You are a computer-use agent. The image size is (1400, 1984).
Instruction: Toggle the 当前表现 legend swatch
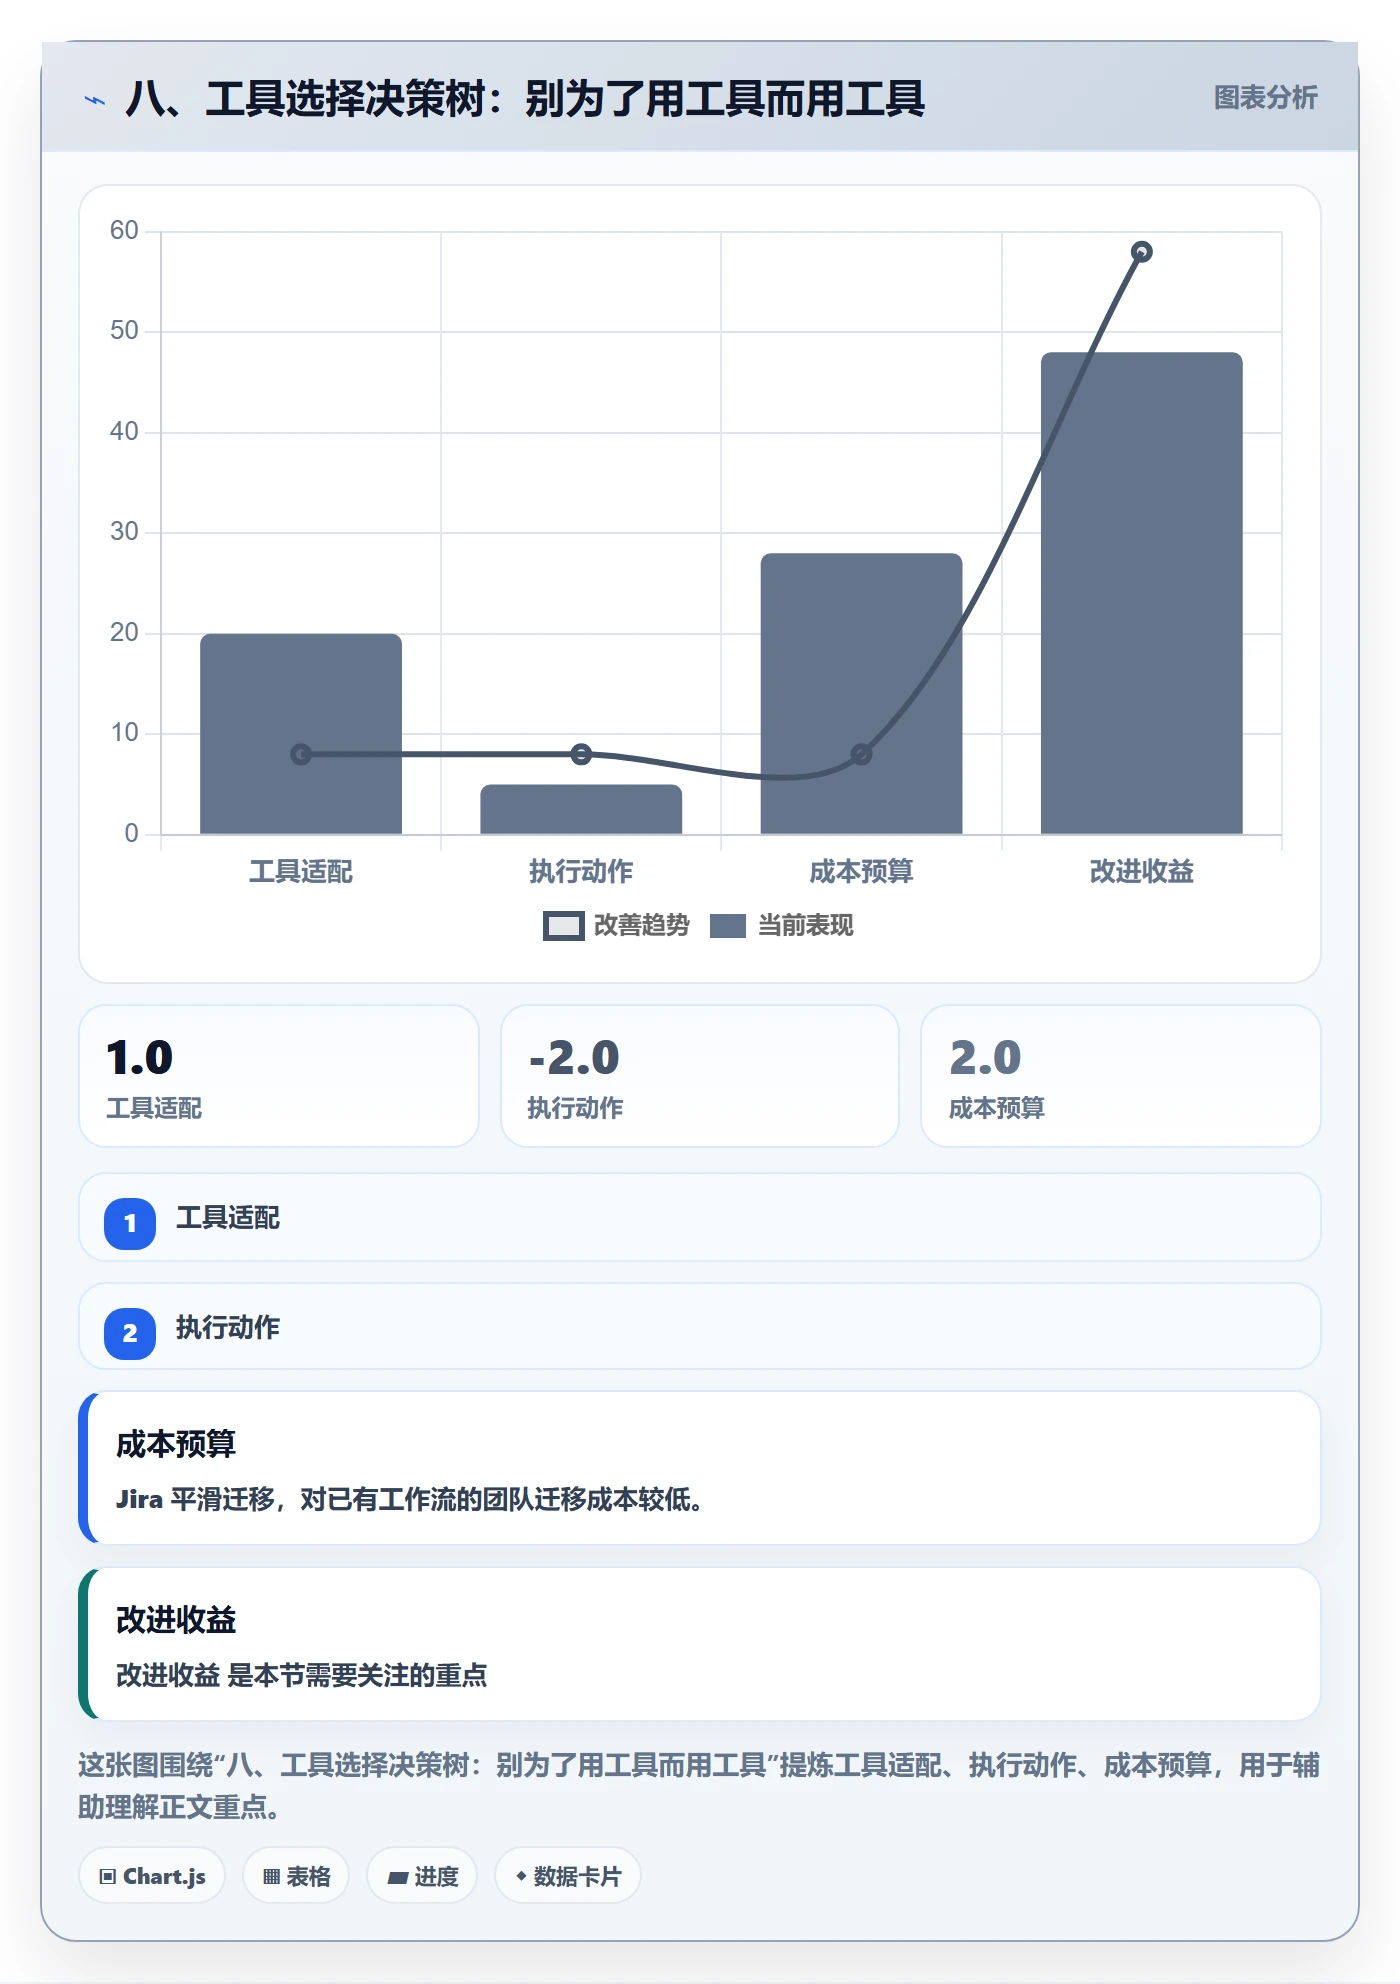coord(727,926)
